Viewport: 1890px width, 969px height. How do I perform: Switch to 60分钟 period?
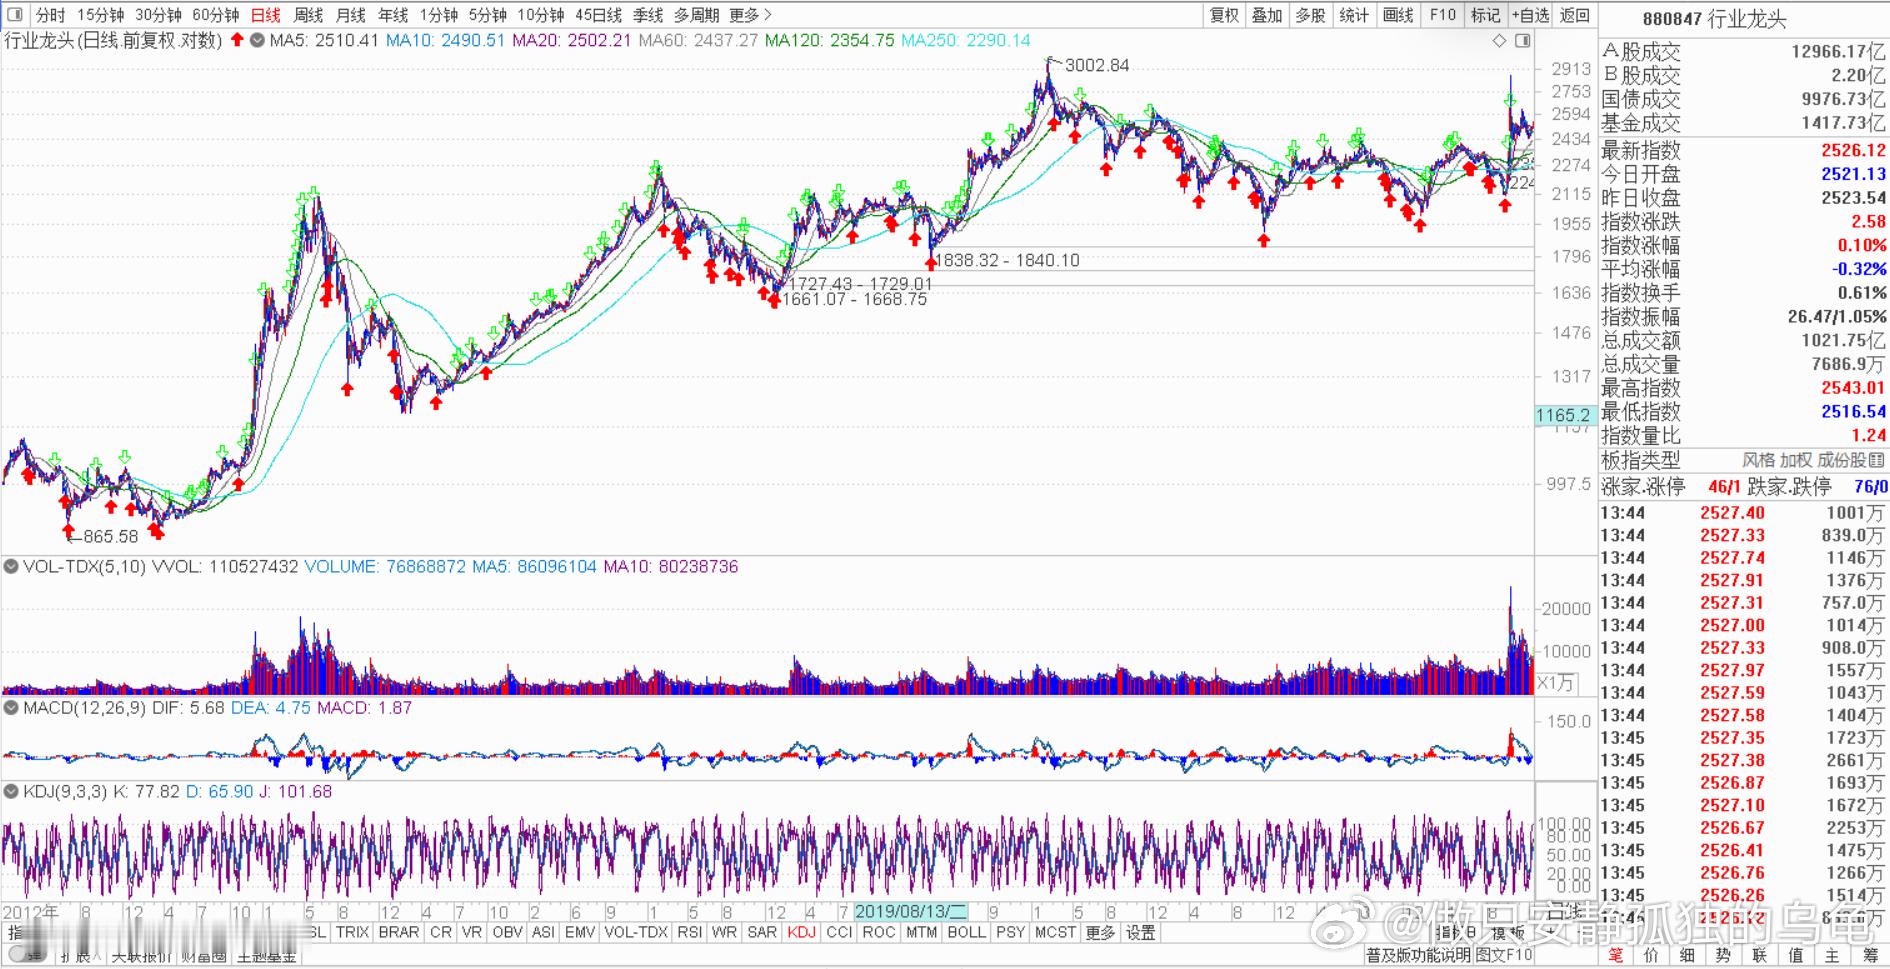point(215,15)
